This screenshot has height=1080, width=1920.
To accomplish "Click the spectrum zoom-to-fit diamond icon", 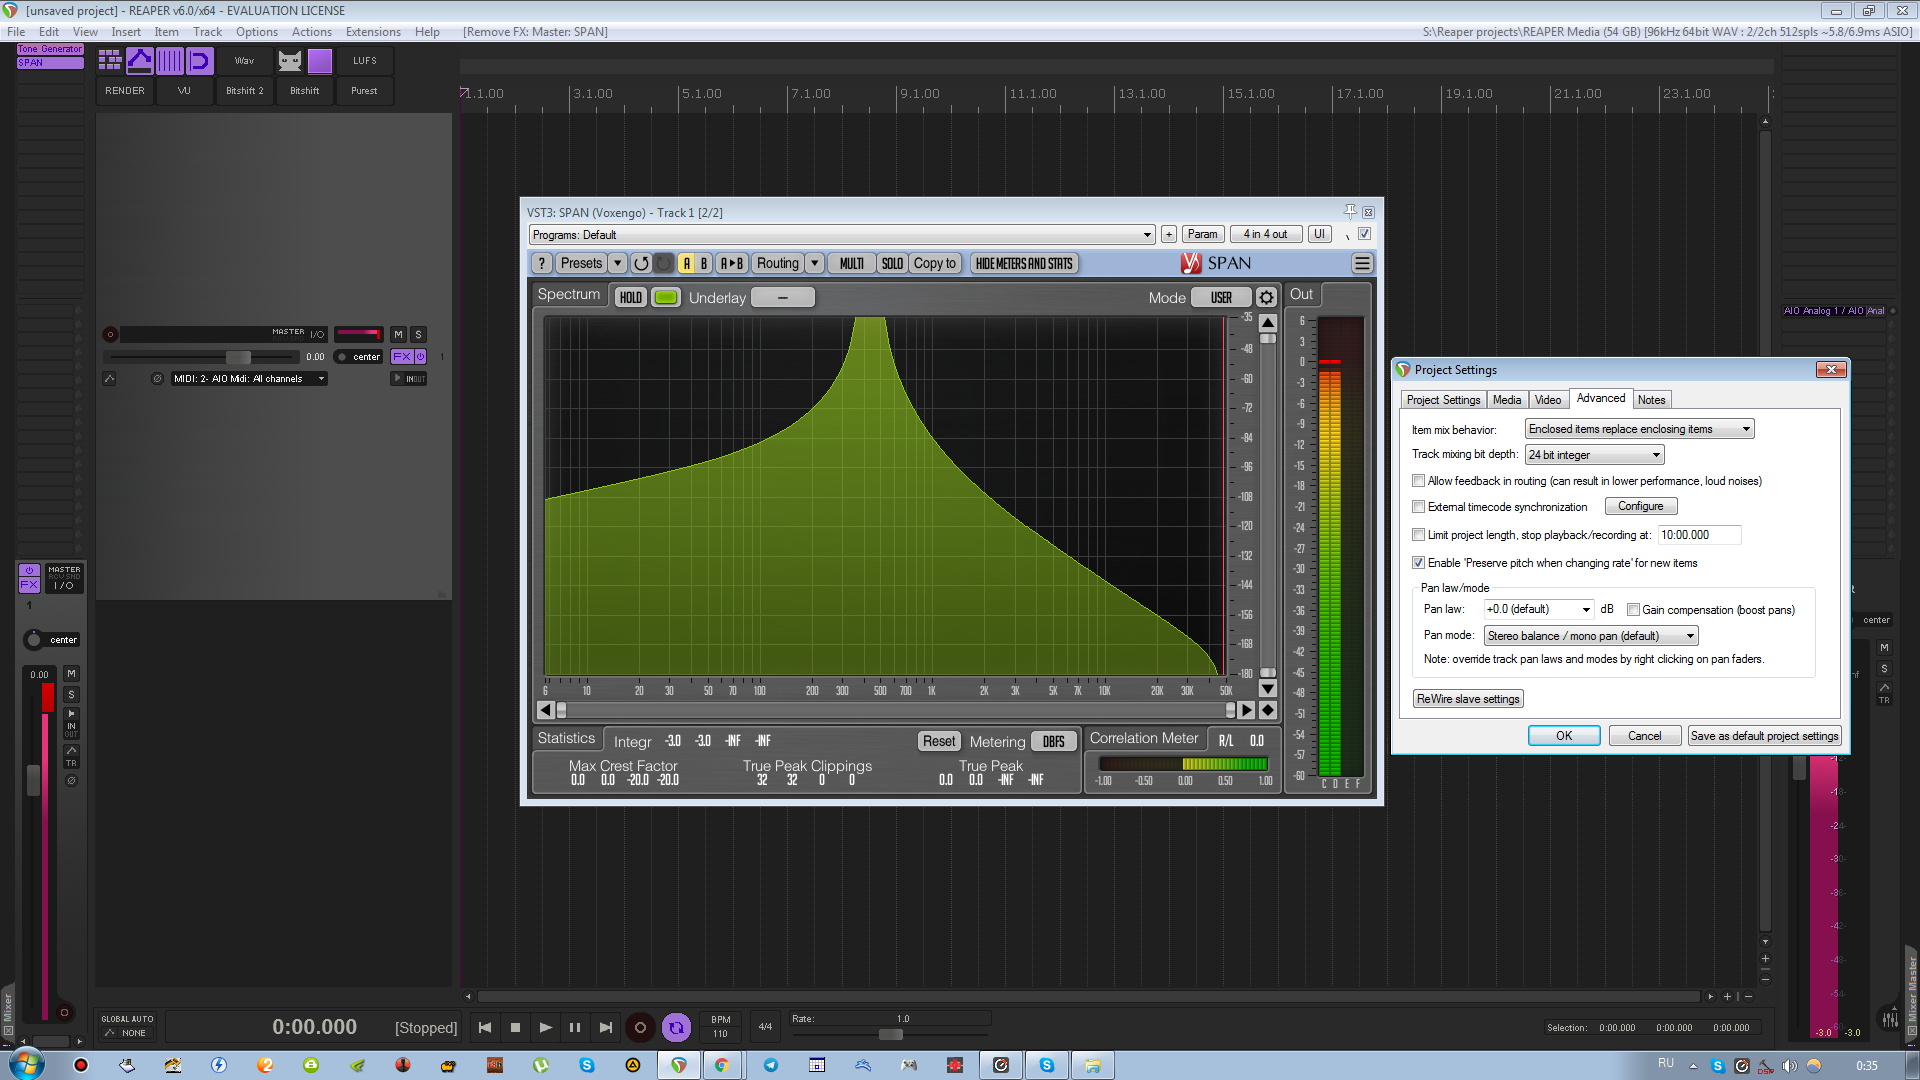I will [1268, 710].
